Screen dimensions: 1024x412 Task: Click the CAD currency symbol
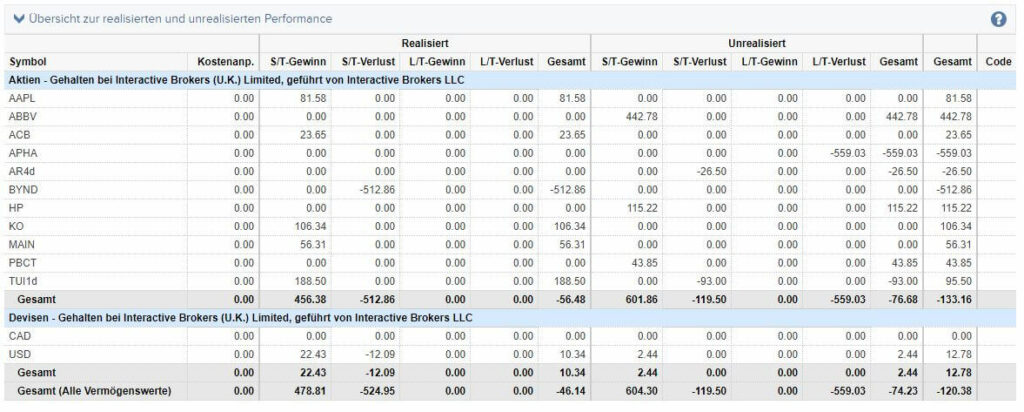tap(20, 336)
